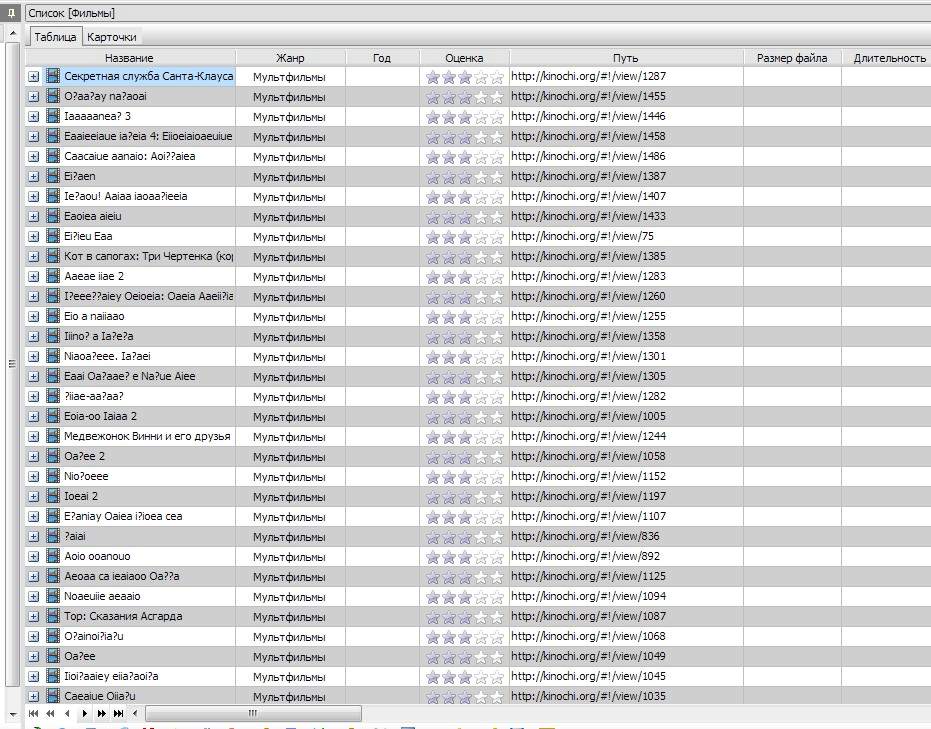The height and width of the screenshot is (729, 931).
Task: Click film icon in 'Eio a naiiaao' row
Action: [x=53, y=316]
